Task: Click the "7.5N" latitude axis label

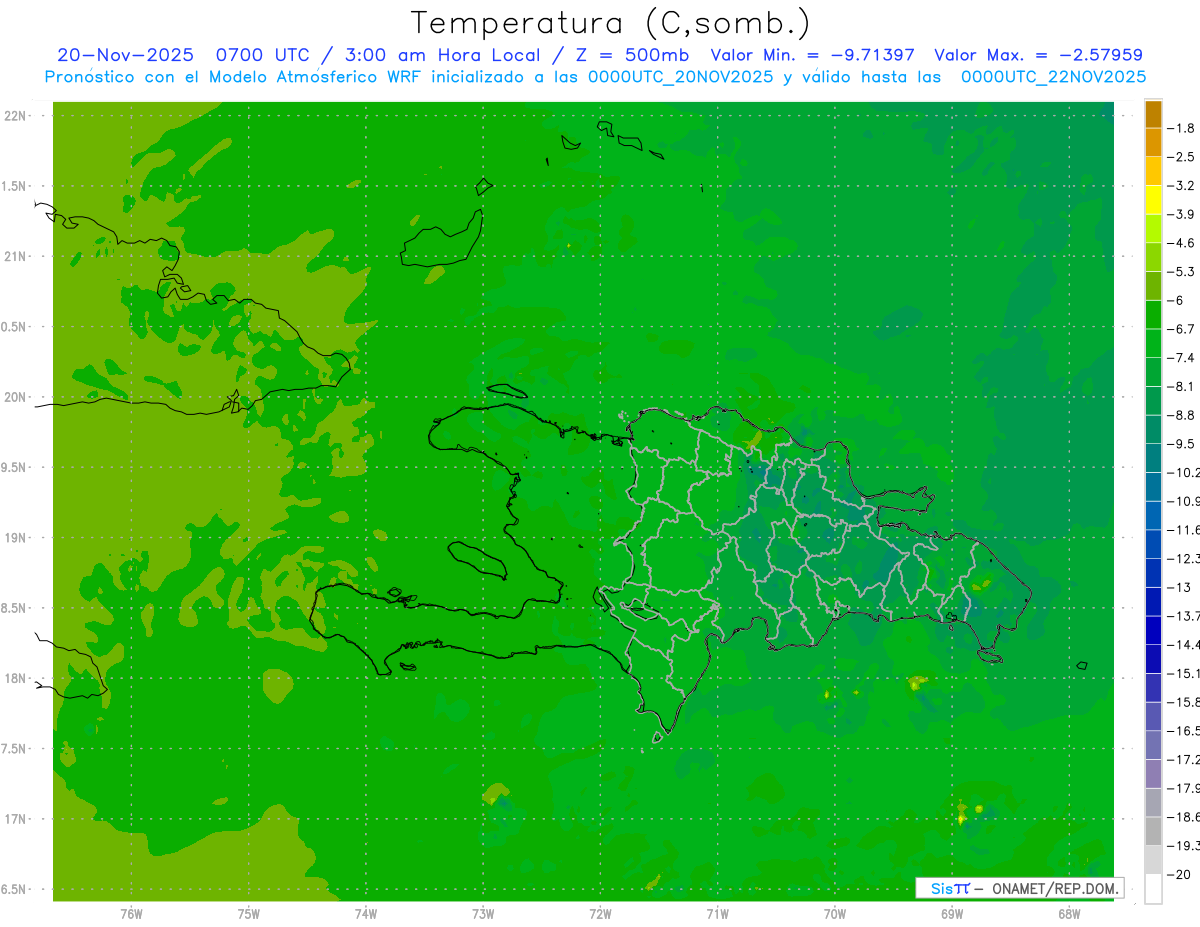Action: pyautogui.click(x=15, y=750)
